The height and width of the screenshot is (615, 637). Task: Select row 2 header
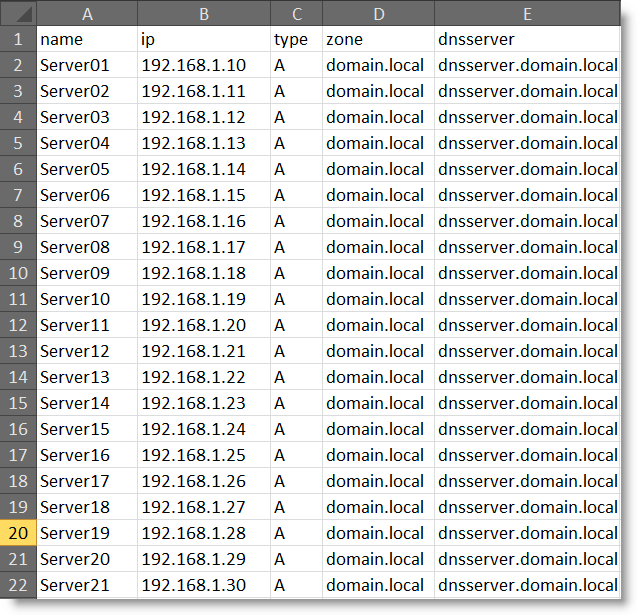(18, 65)
